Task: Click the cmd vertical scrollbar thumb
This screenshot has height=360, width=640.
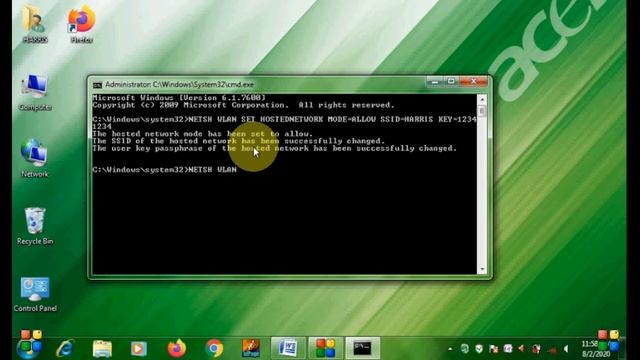Action: [x=482, y=111]
